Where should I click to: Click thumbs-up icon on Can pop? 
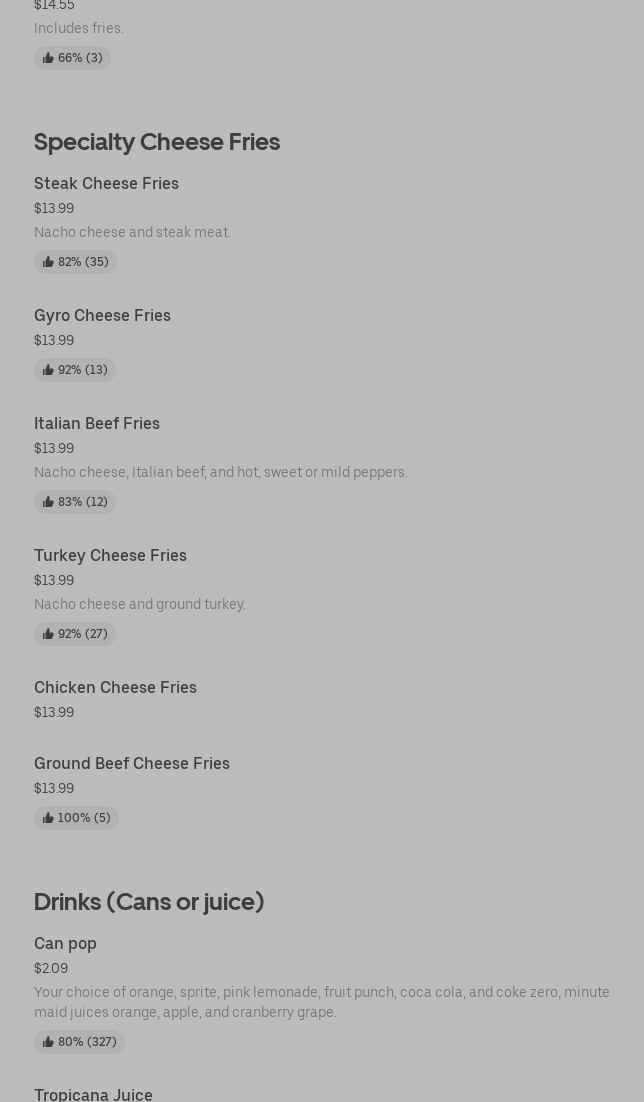pyautogui.click(x=48, y=1042)
